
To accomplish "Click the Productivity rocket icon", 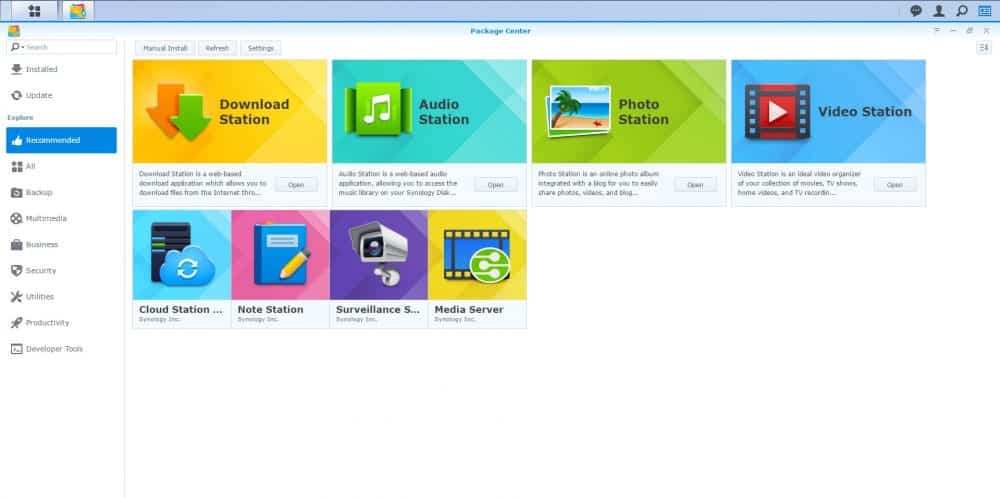I will 17,323.
